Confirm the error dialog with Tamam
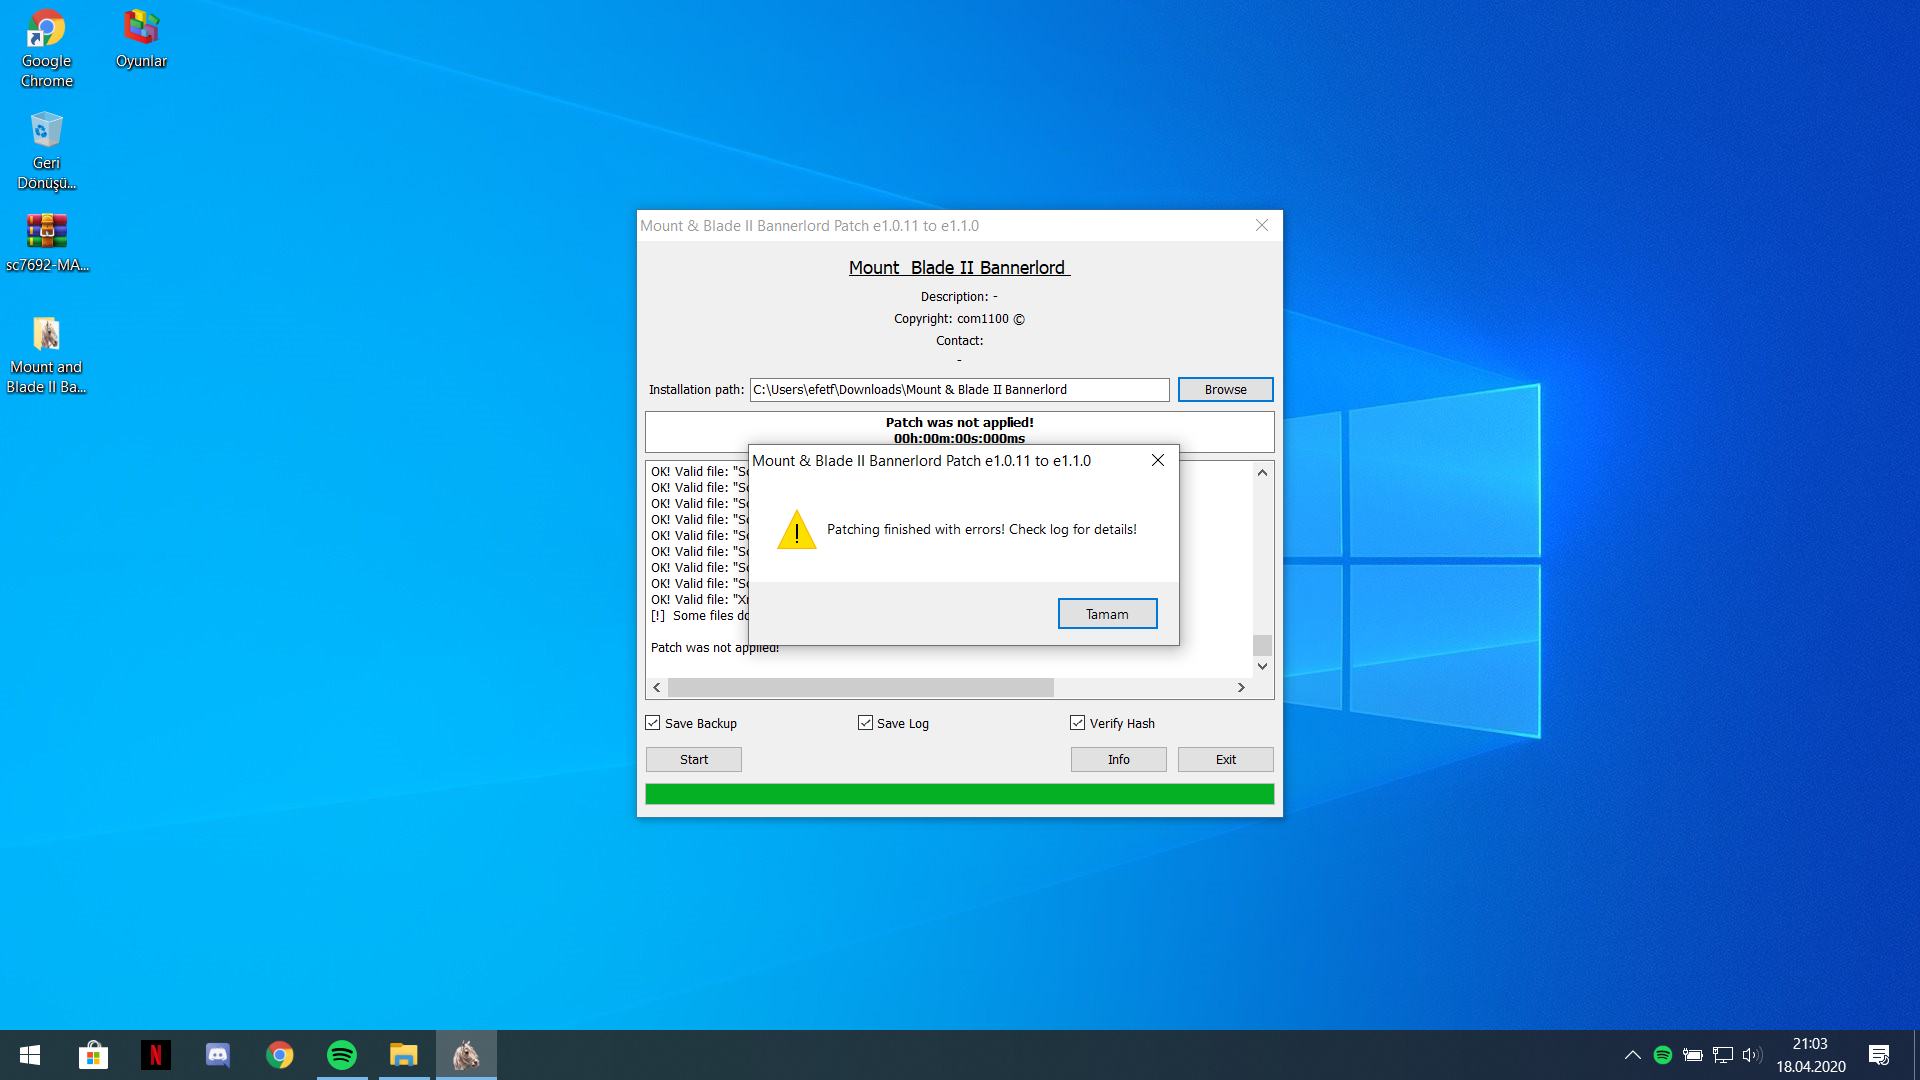This screenshot has width=1920, height=1080. tap(1107, 614)
